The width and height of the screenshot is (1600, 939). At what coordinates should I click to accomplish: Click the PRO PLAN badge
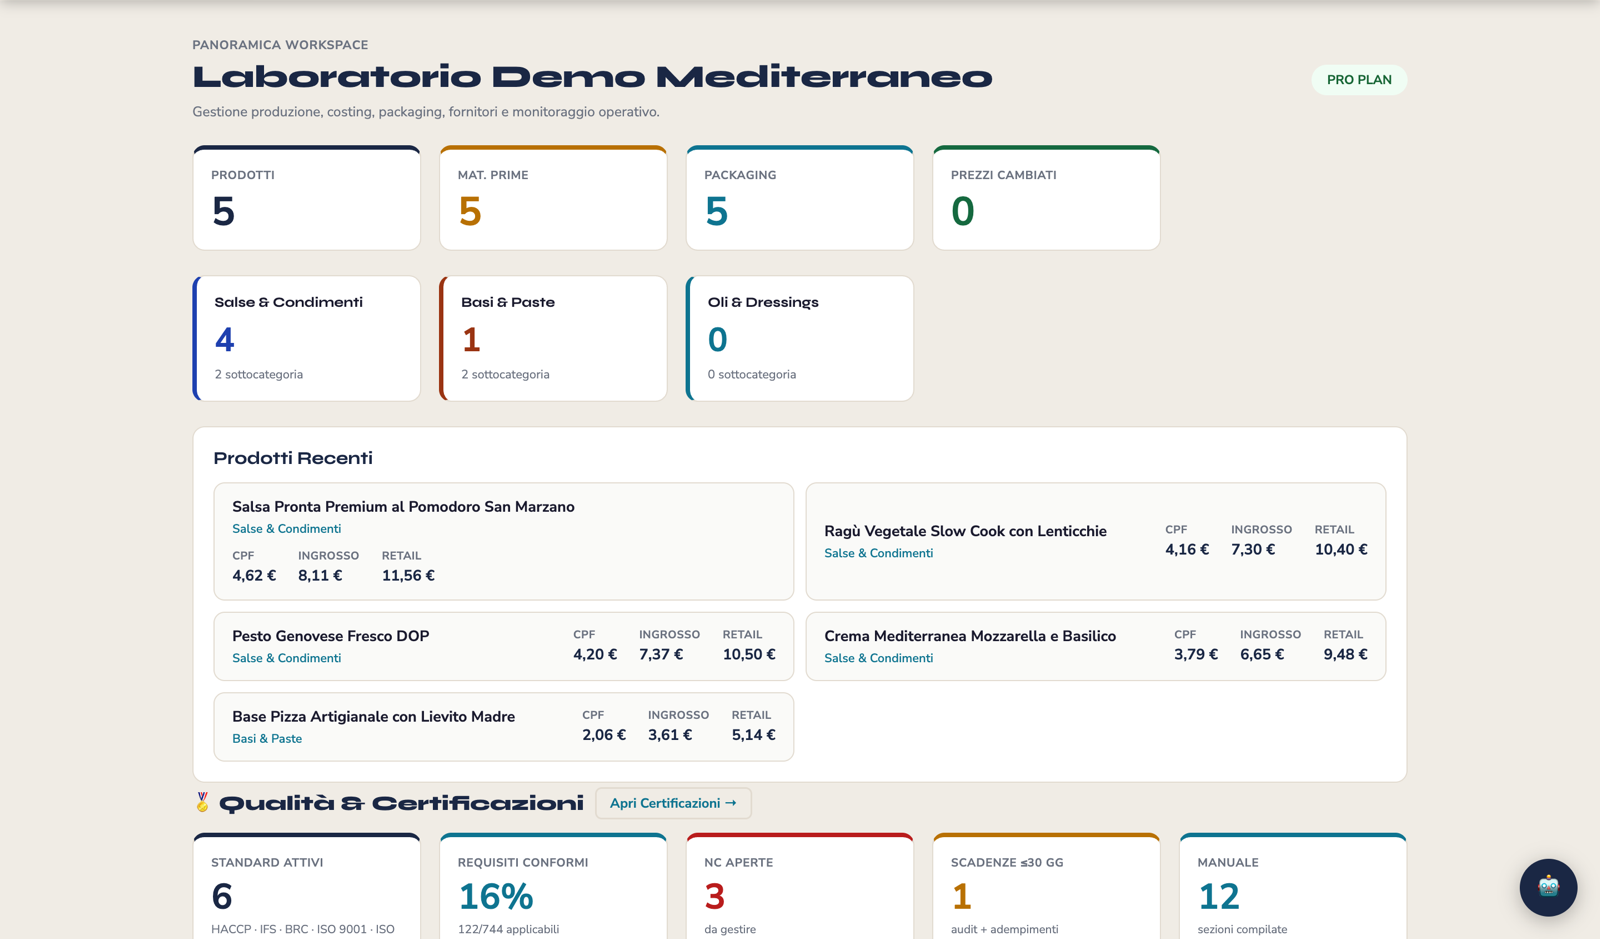click(x=1359, y=80)
